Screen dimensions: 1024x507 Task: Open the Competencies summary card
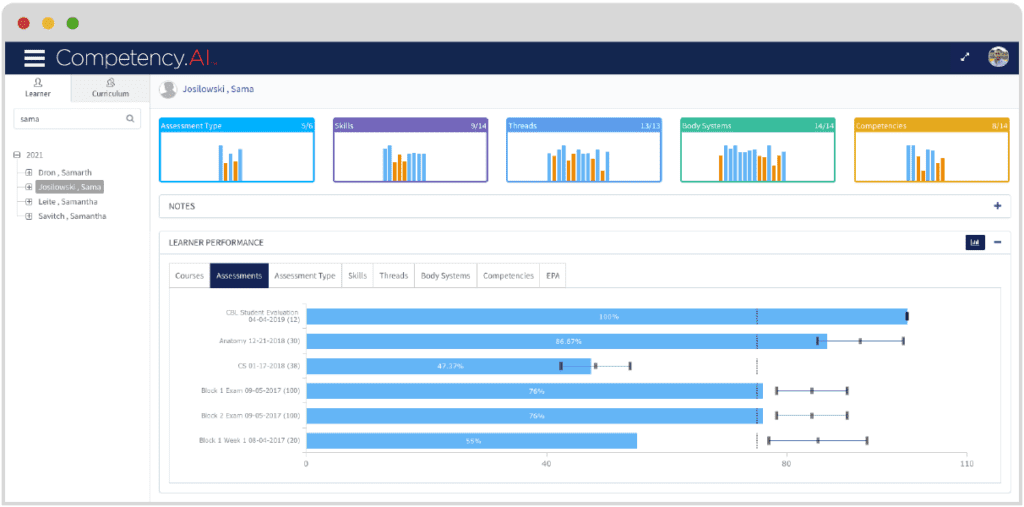(931, 150)
